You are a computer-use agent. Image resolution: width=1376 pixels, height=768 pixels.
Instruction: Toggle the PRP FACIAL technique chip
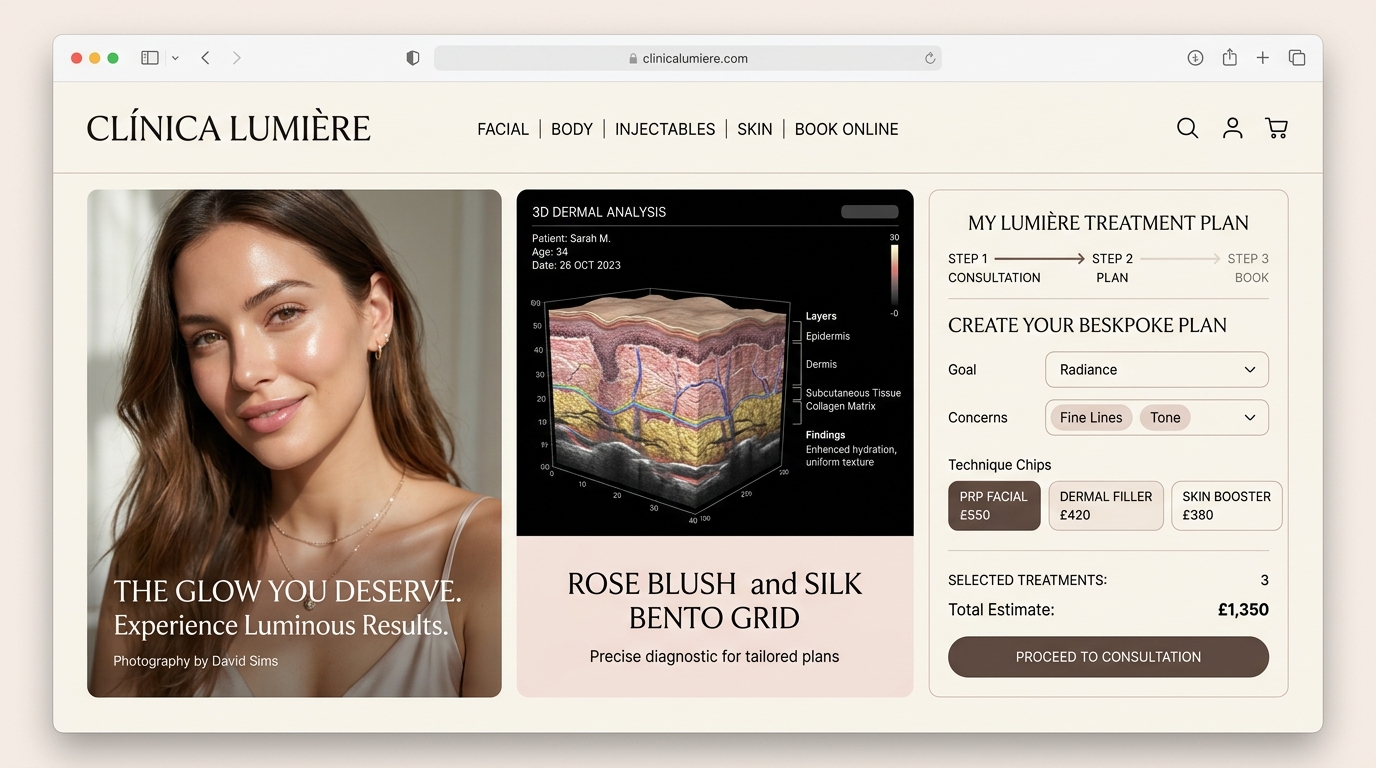click(x=994, y=506)
